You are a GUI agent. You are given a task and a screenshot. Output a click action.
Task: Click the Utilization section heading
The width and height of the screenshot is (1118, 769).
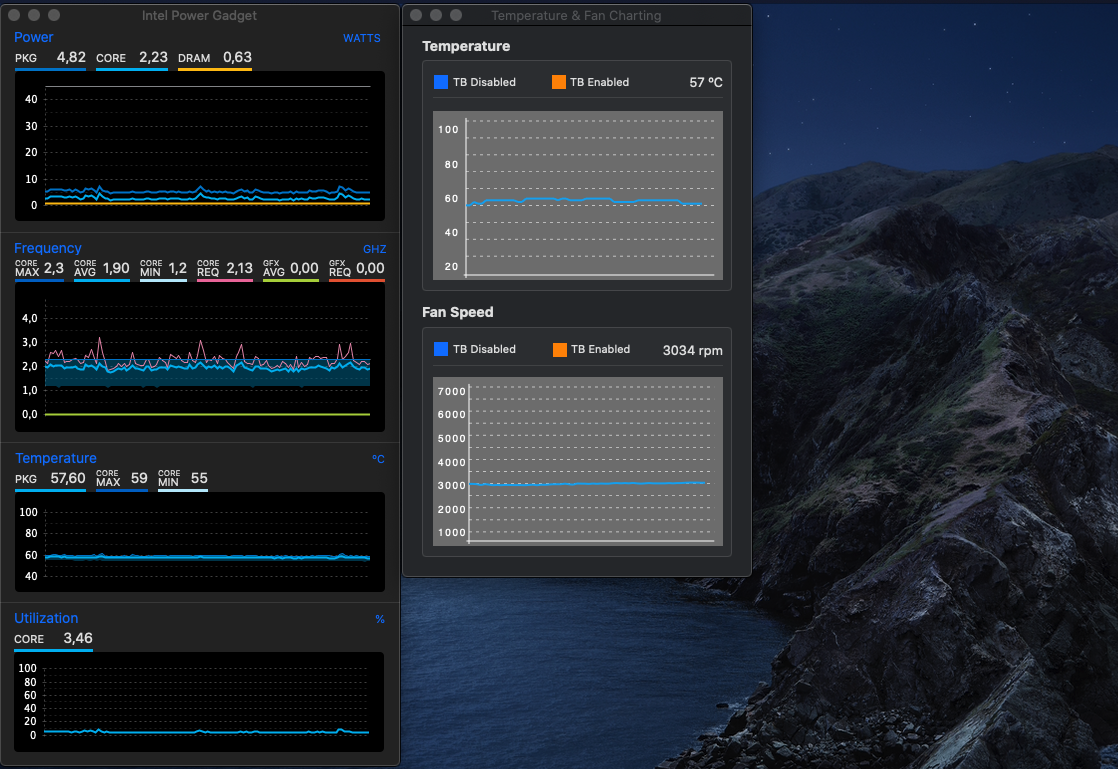coord(46,618)
